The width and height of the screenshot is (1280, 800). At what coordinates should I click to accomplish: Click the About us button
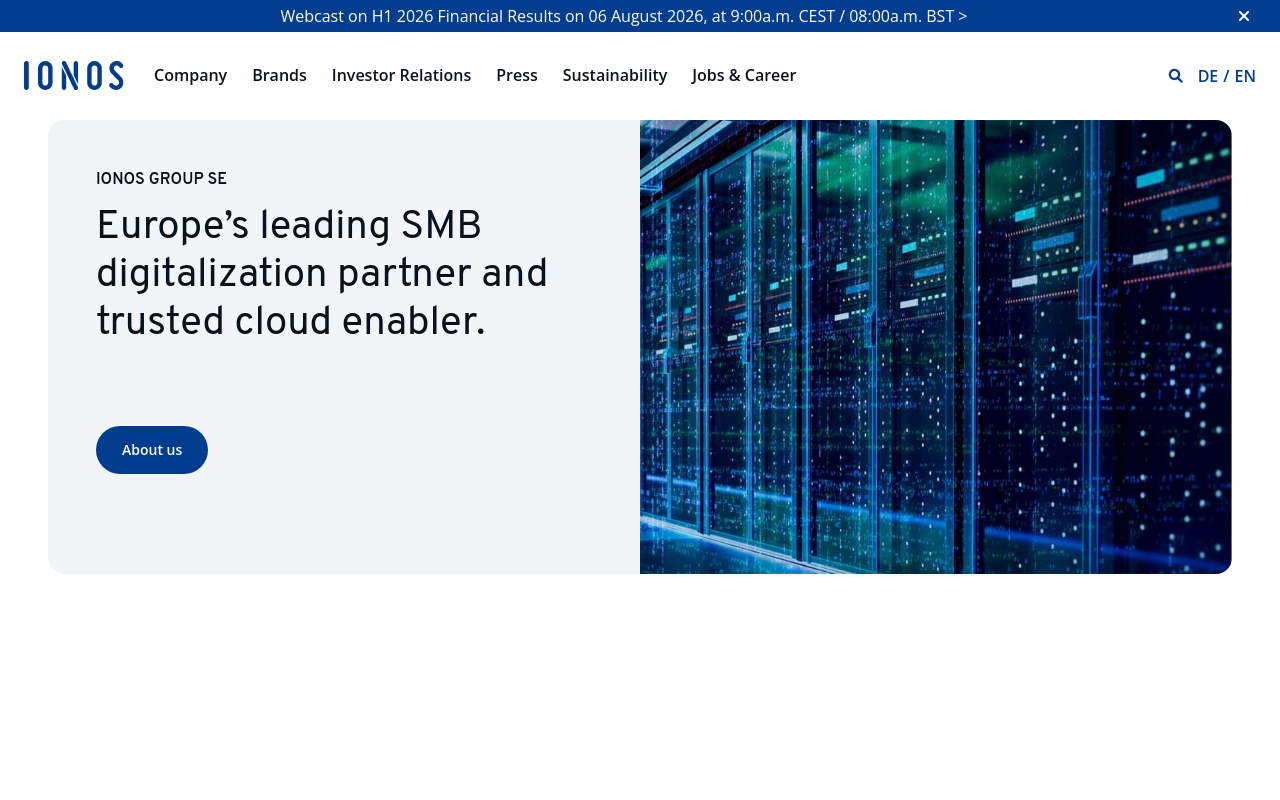point(152,450)
